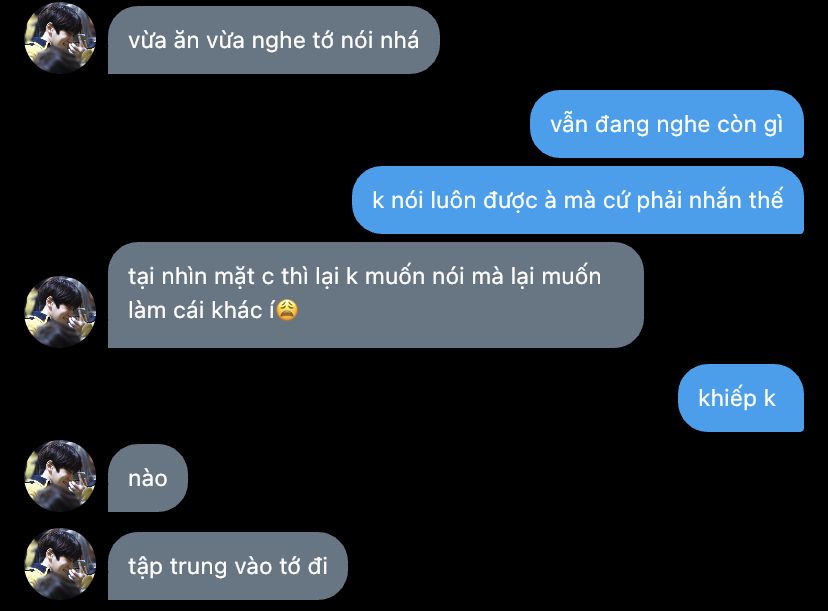Open avatar beside "vừa ăn vừa nghe" message
The height and width of the screenshot is (611, 828).
pos(60,37)
